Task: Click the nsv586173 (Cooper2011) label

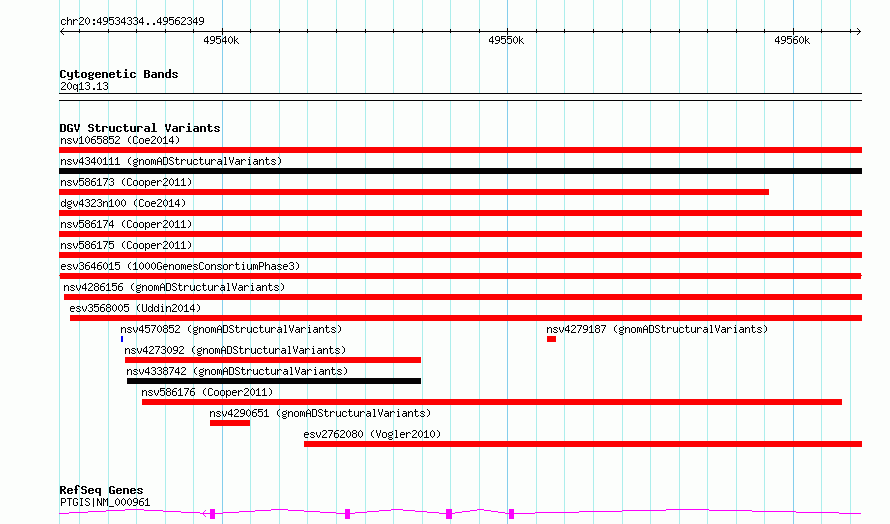Action: pos(126,182)
